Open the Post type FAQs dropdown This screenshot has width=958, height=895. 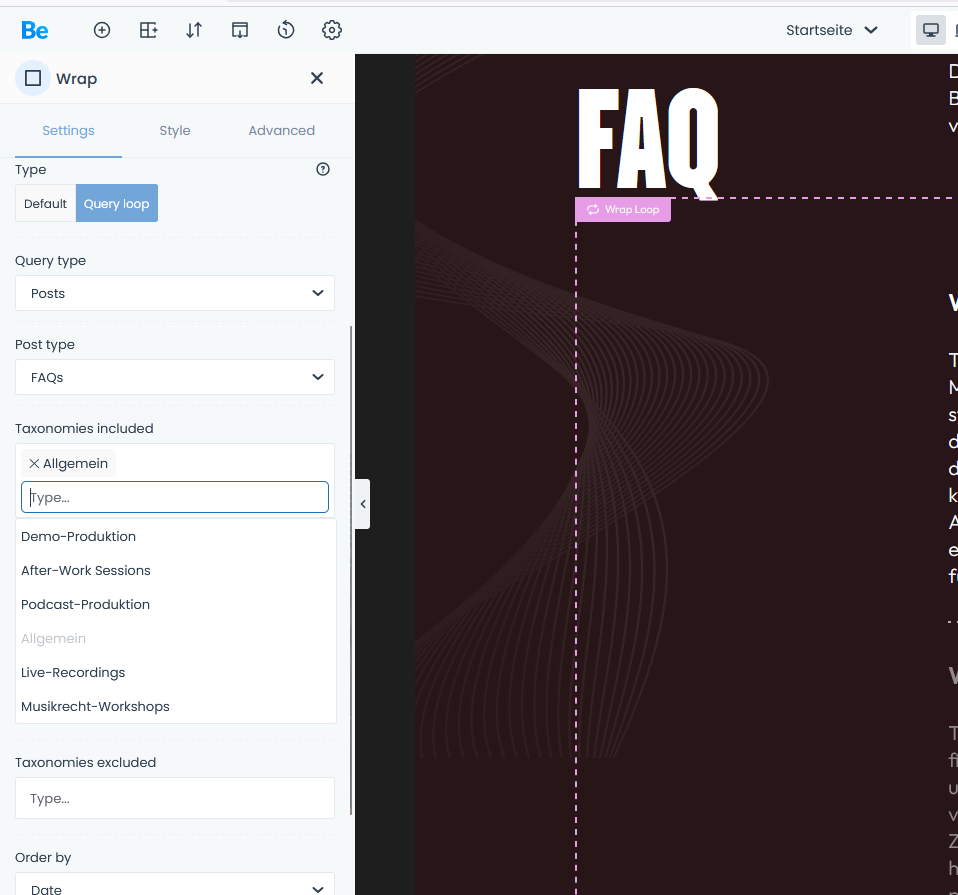click(x=175, y=377)
